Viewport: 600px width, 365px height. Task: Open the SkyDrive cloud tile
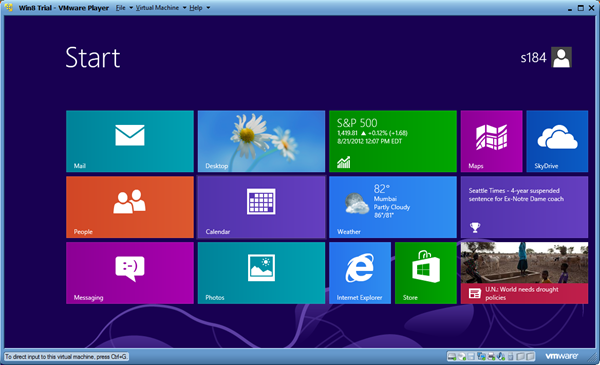coord(557,141)
